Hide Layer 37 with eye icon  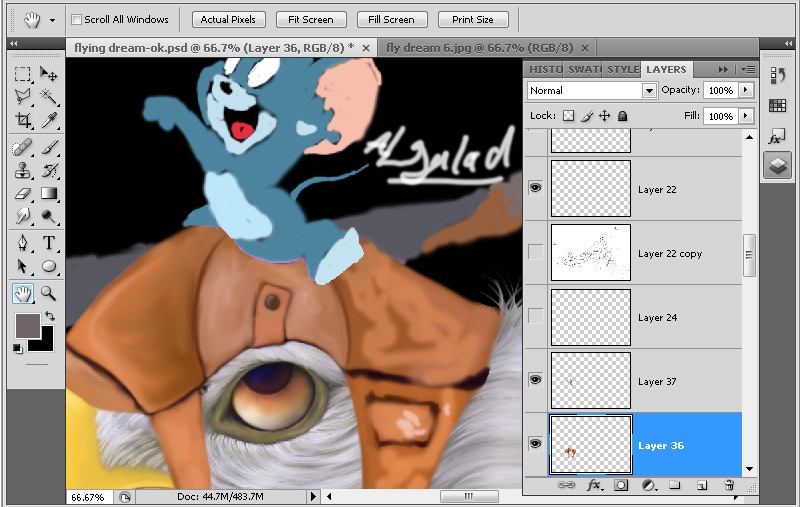535,380
